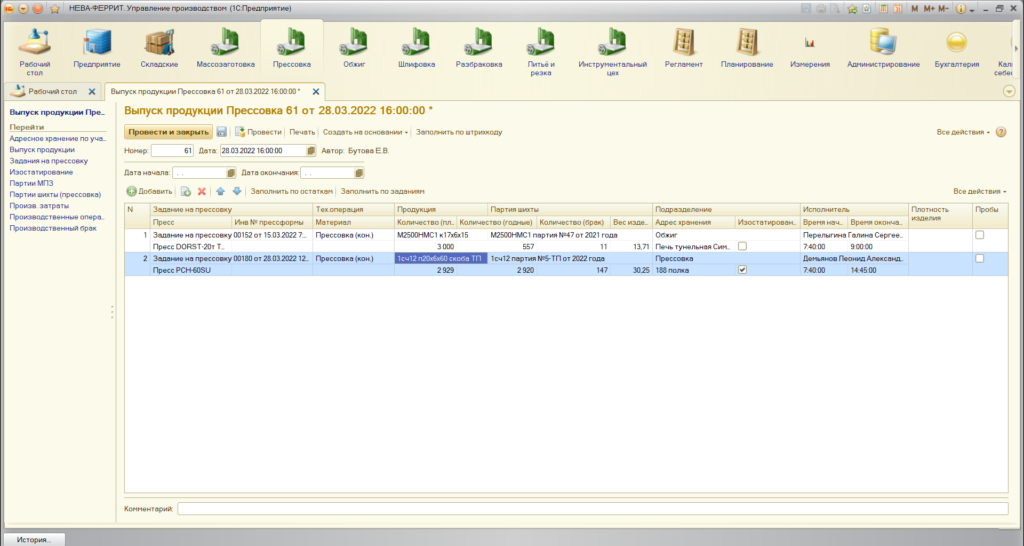The image size is (1024, 546).
Task: Open the Разбраковка section
Action: [479, 49]
